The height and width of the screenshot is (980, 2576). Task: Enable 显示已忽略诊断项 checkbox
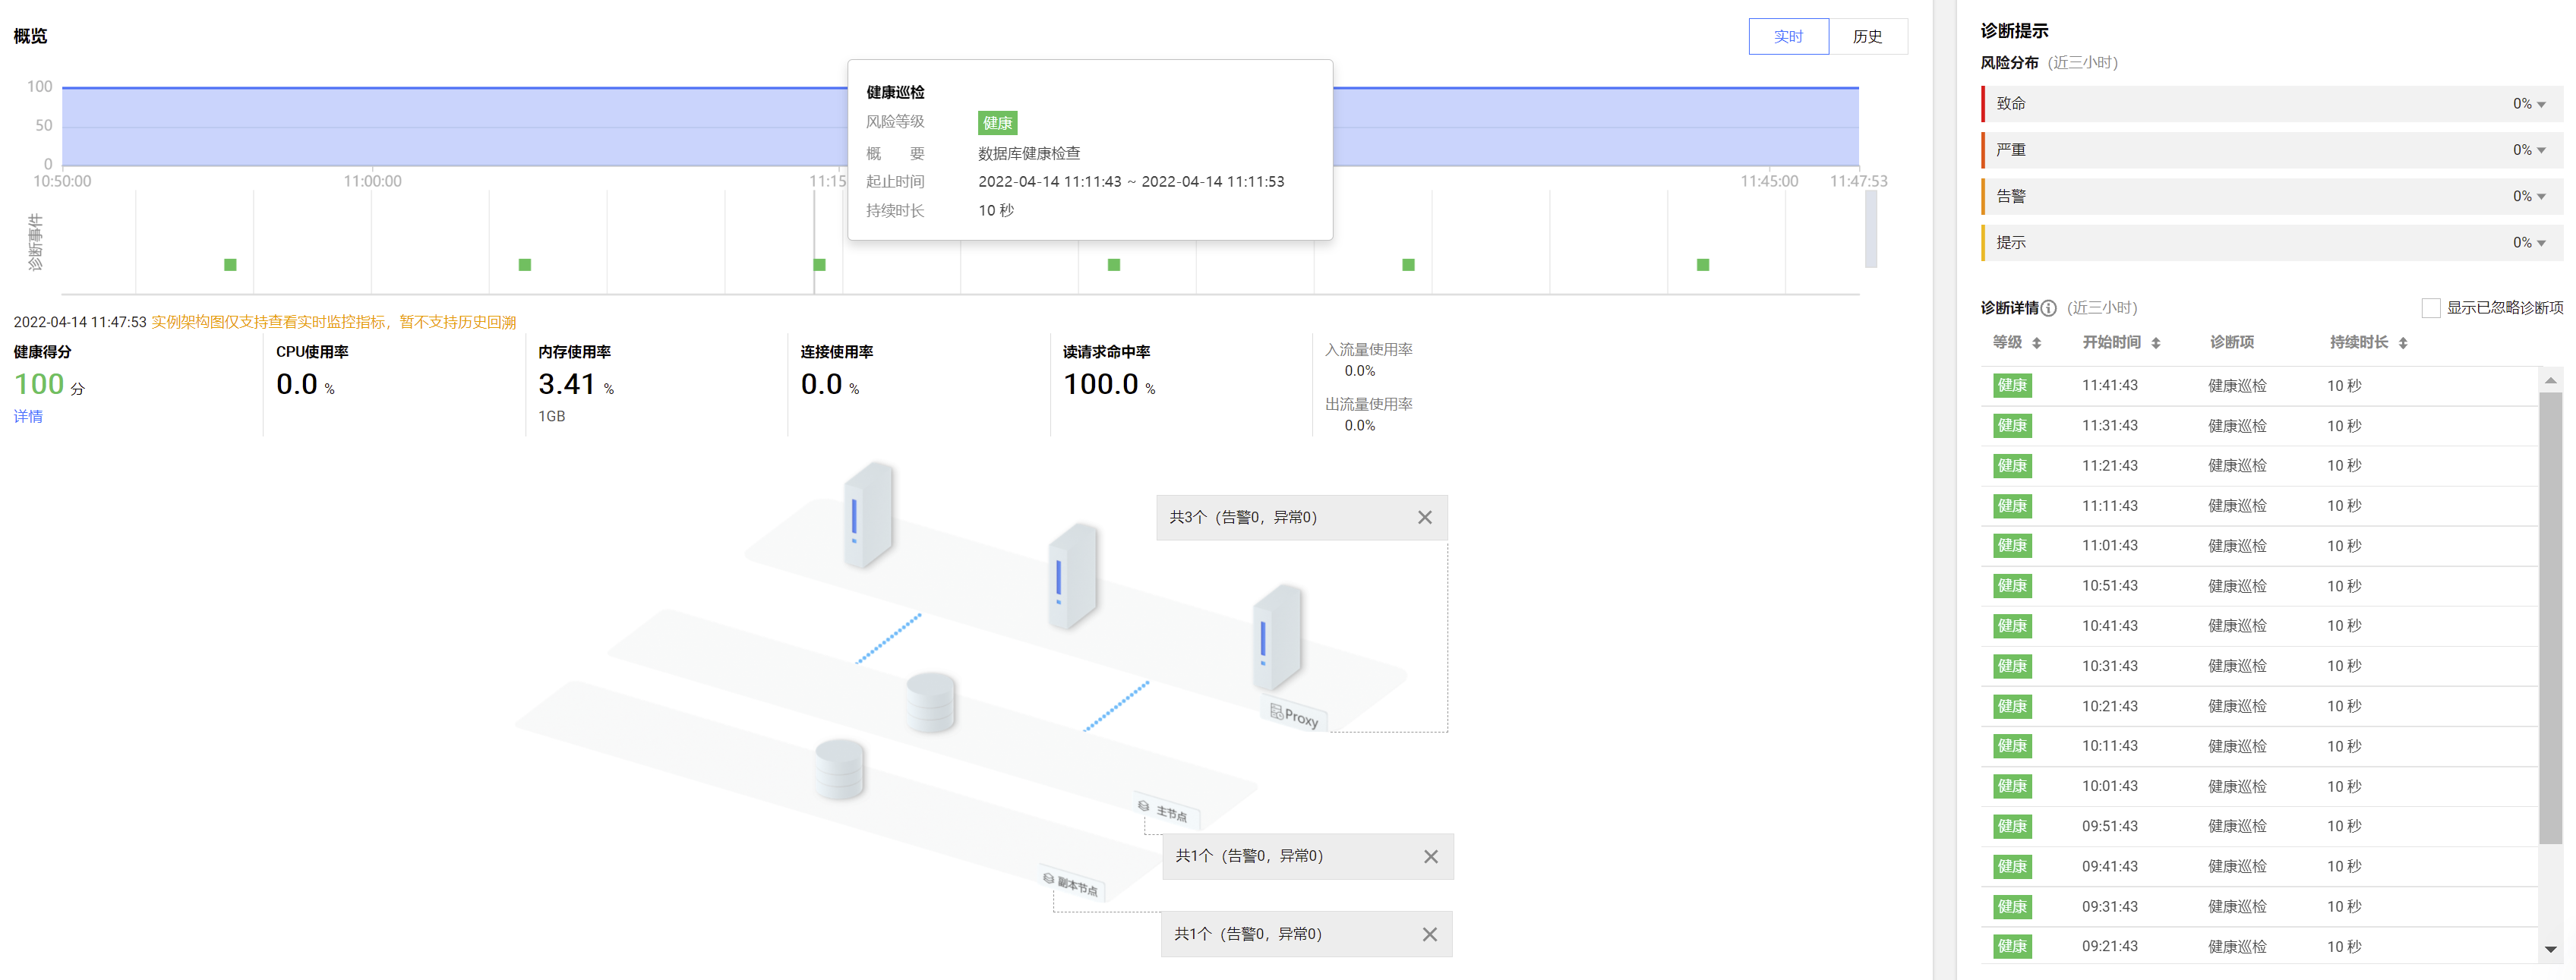[2430, 308]
